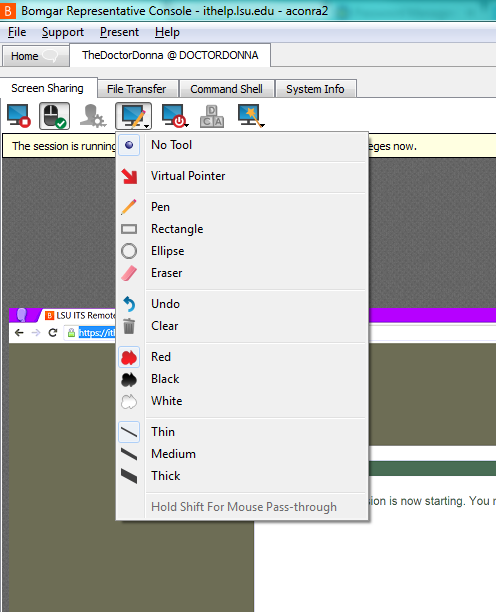496x612 pixels.
Task: Click the stop screen sharing monitor icon
Action: point(19,116)
